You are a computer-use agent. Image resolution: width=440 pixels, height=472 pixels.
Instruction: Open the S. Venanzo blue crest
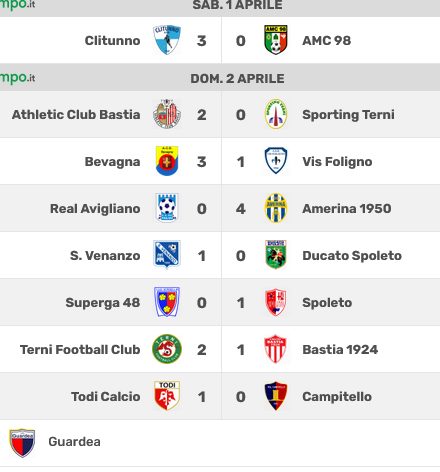(x=167, y=255)
